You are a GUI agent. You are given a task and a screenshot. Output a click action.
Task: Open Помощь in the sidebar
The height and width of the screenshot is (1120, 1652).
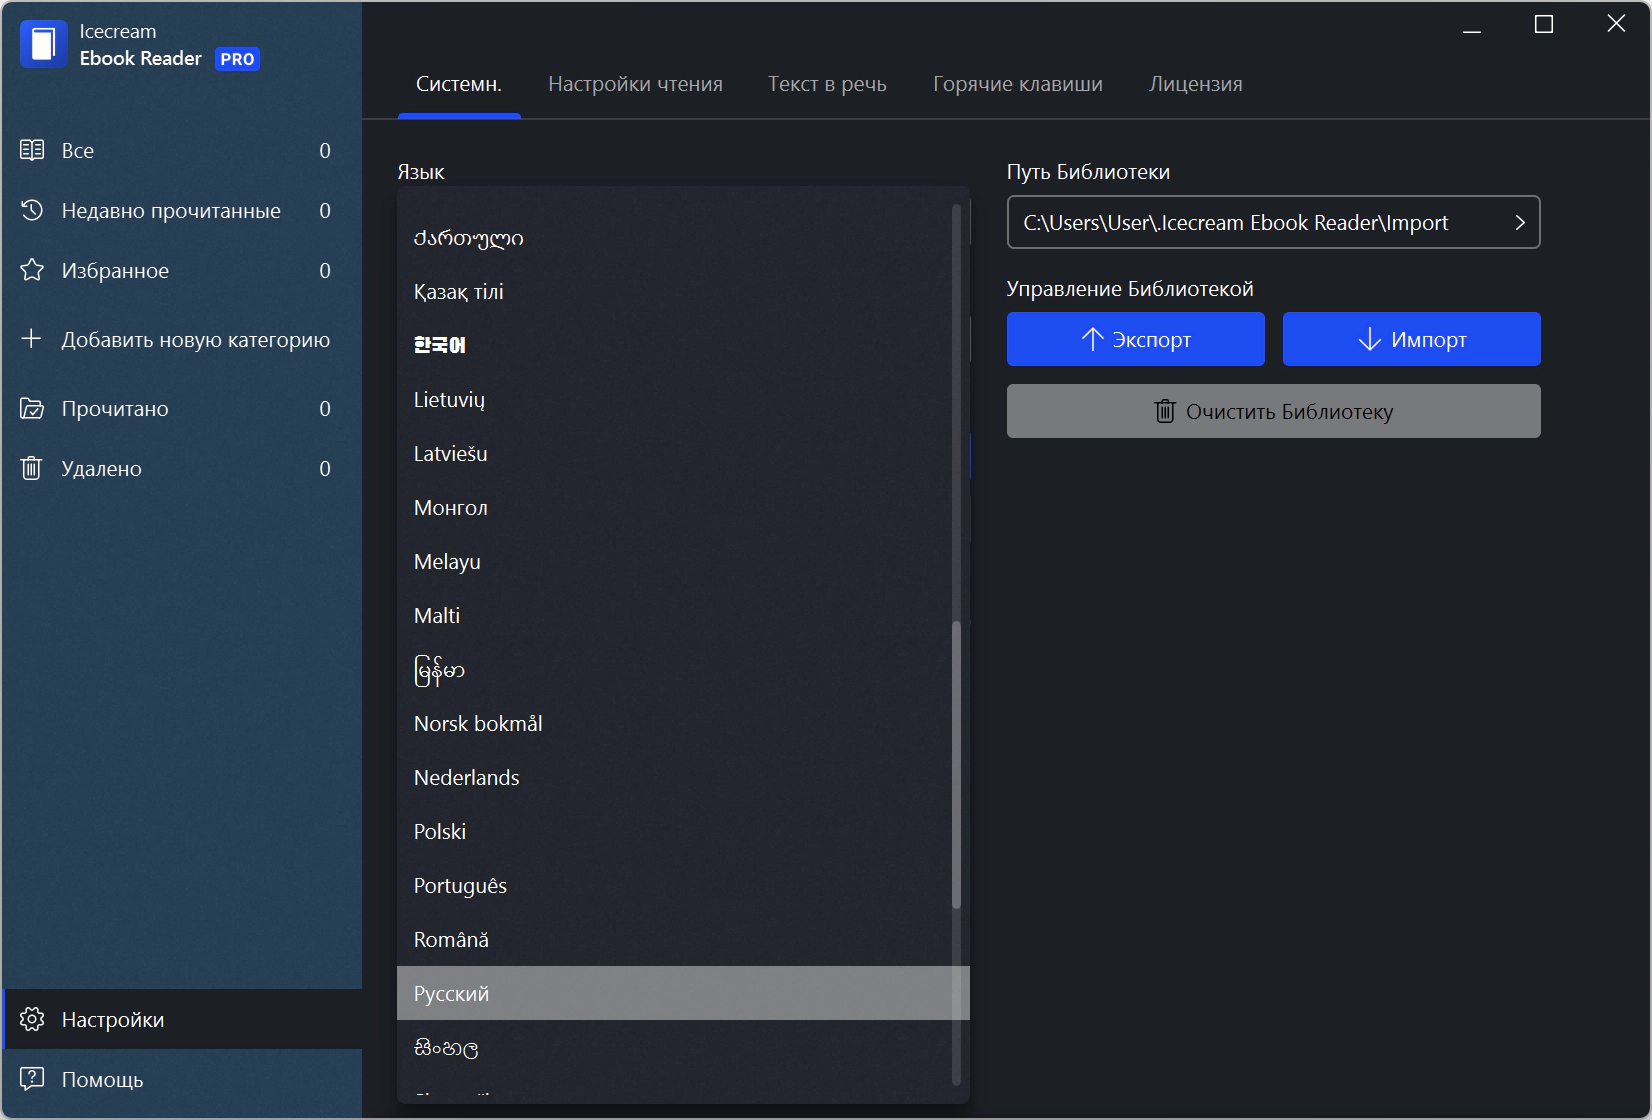point(181,1079)
